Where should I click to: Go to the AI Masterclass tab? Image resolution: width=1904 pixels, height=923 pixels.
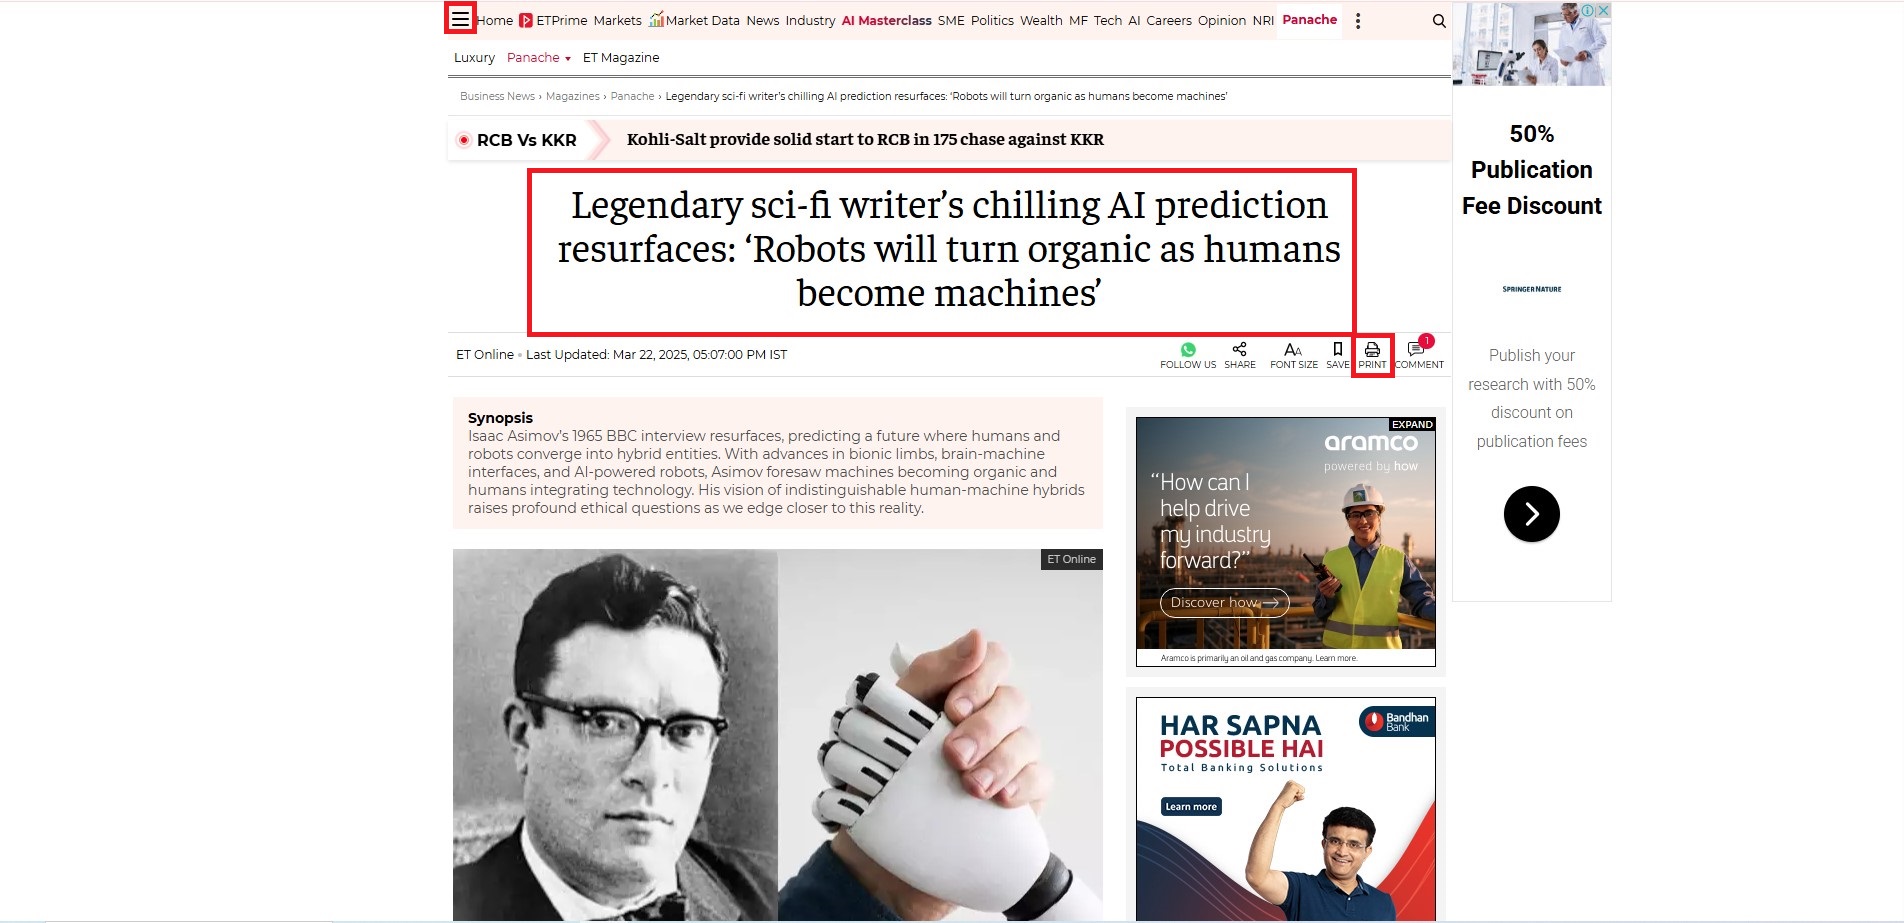tap(886, 21)
